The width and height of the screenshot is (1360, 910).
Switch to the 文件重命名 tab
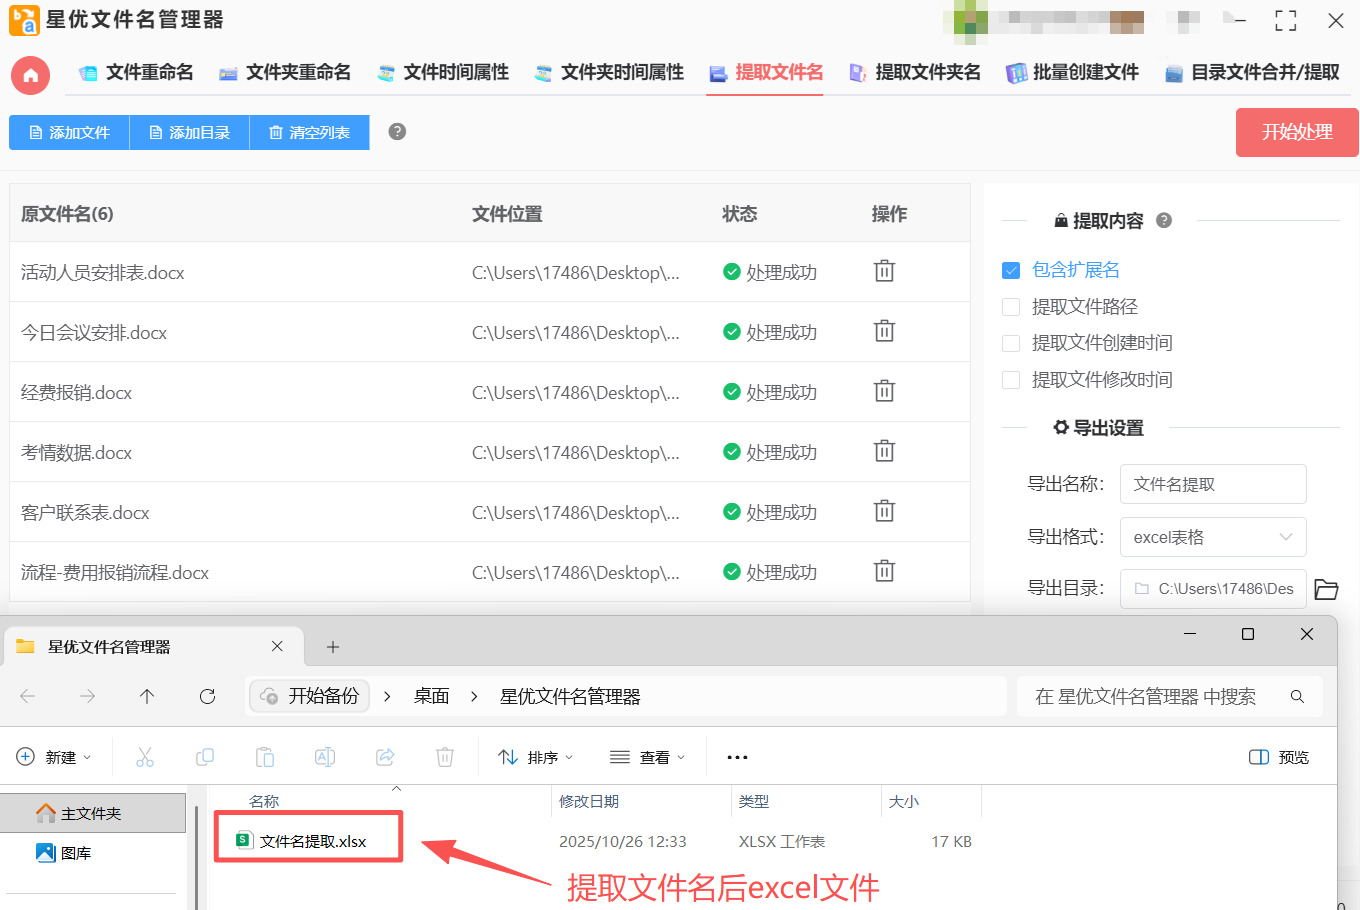pos(136,72)
